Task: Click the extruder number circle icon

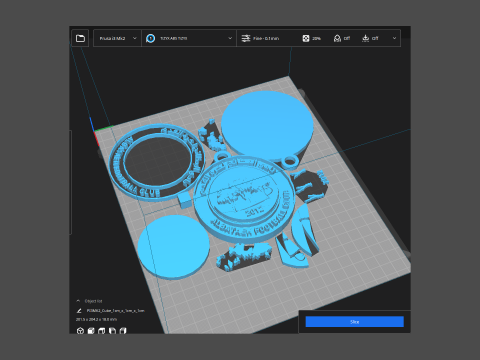Action: pos(151,38)
